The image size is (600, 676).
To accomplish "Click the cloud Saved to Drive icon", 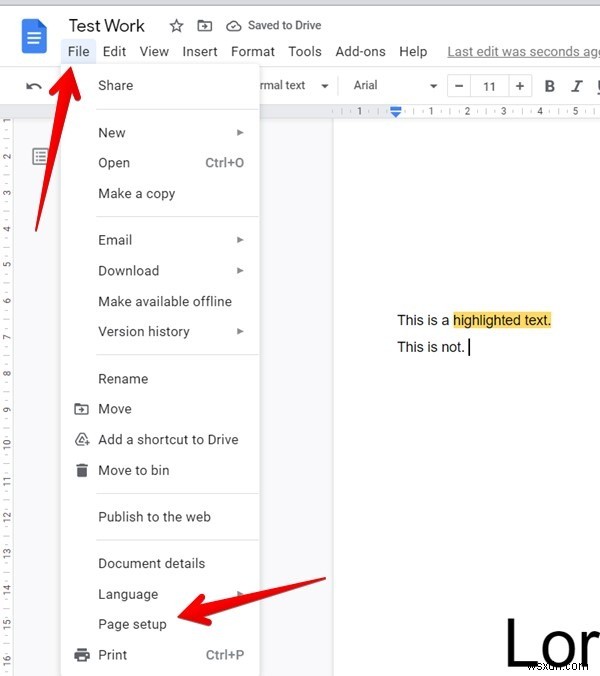I will coord(233,26).
